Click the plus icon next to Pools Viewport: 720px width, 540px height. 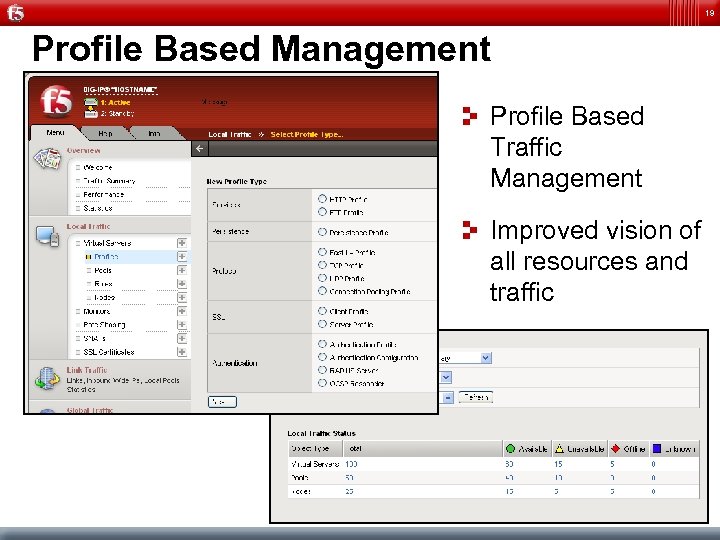click(182, 270)
